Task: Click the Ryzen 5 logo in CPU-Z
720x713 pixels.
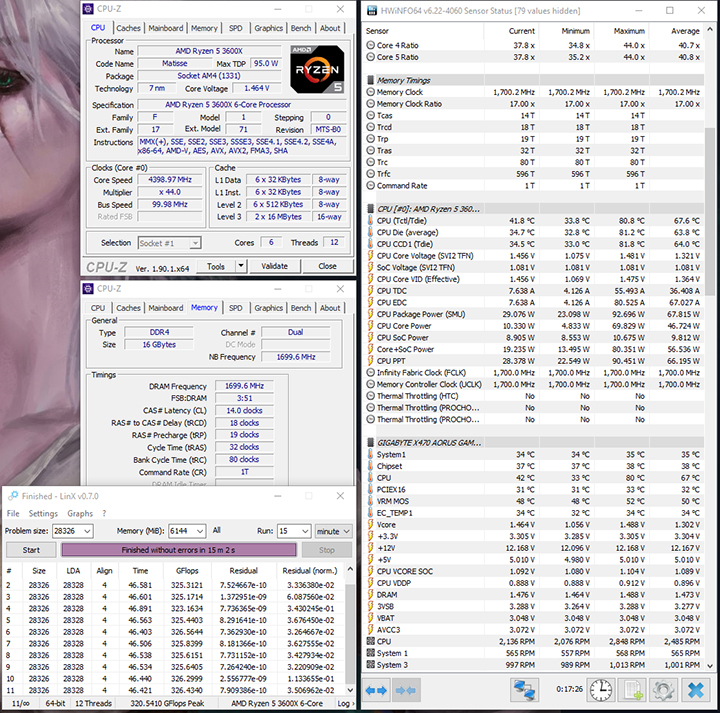Action: (x=318, y=70)
